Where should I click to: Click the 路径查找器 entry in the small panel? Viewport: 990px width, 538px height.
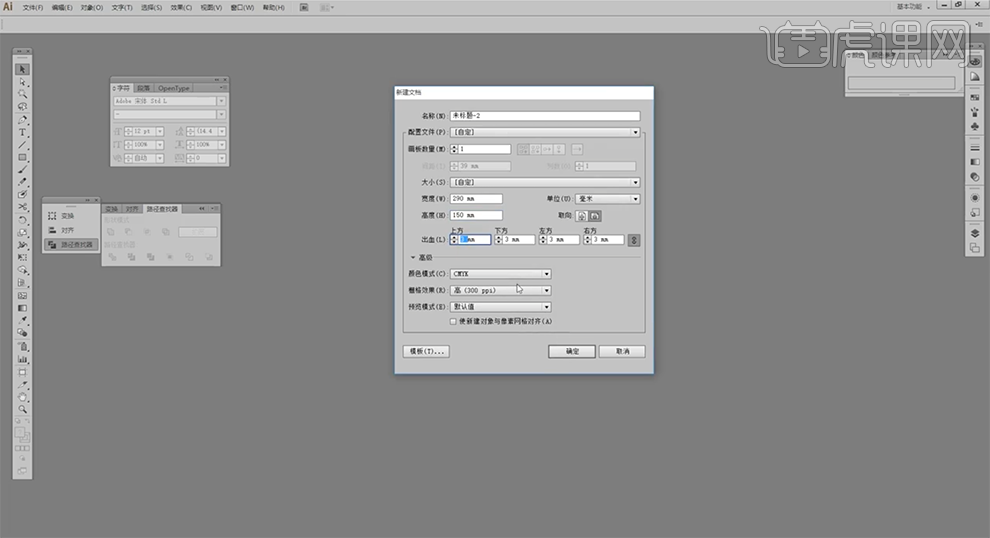click(x=71, y=244)
